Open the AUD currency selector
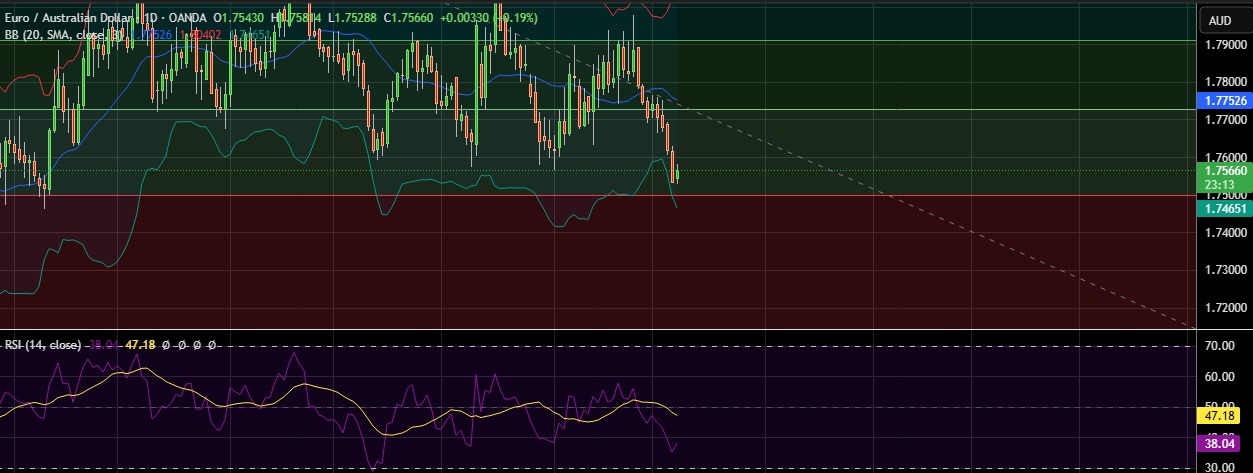 click(1220, 20)
